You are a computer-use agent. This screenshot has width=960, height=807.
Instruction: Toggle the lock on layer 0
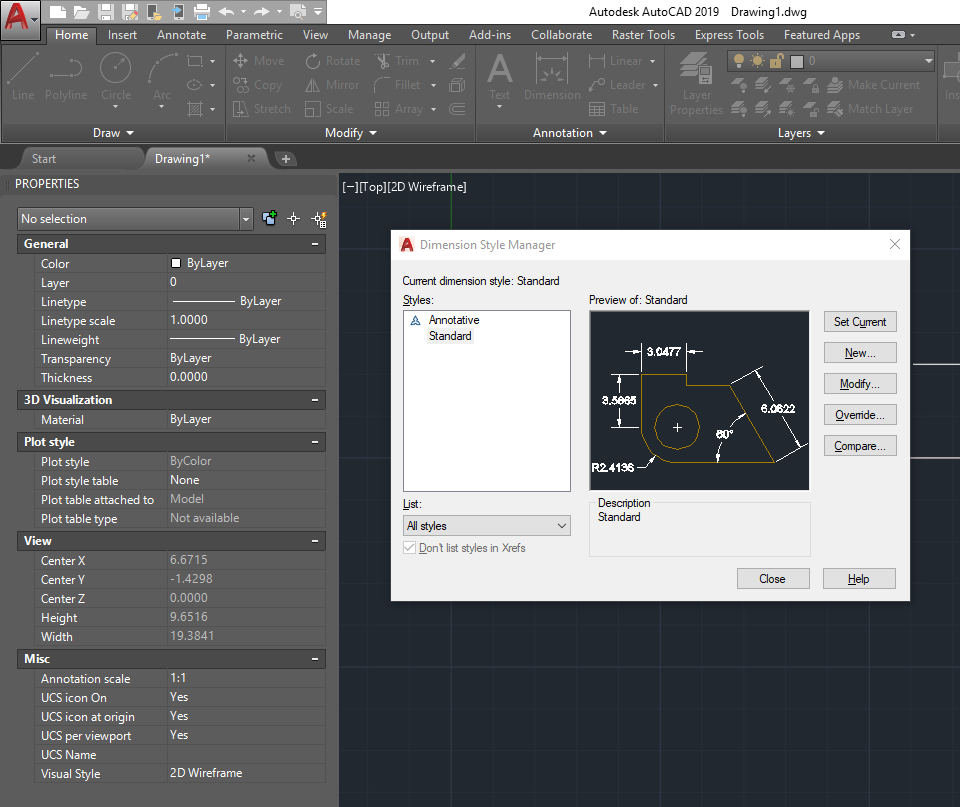(778, 61)
